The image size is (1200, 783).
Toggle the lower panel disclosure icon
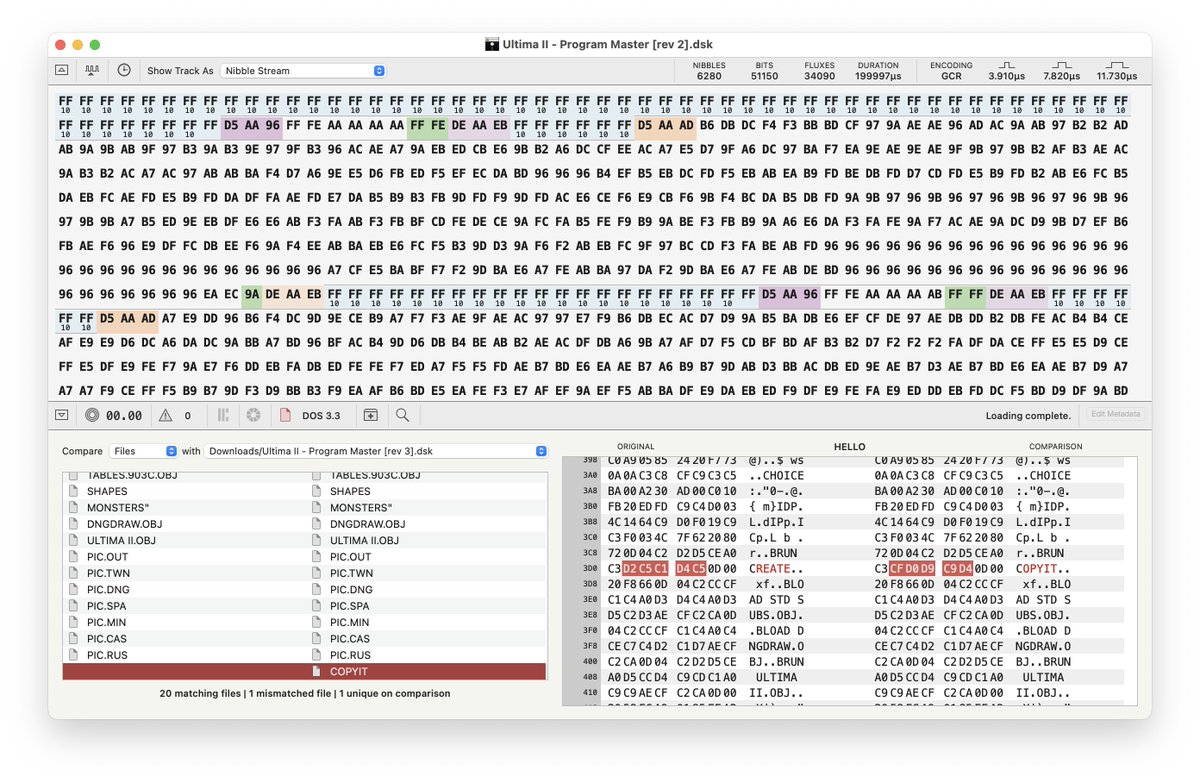click(x=62, y=415)
